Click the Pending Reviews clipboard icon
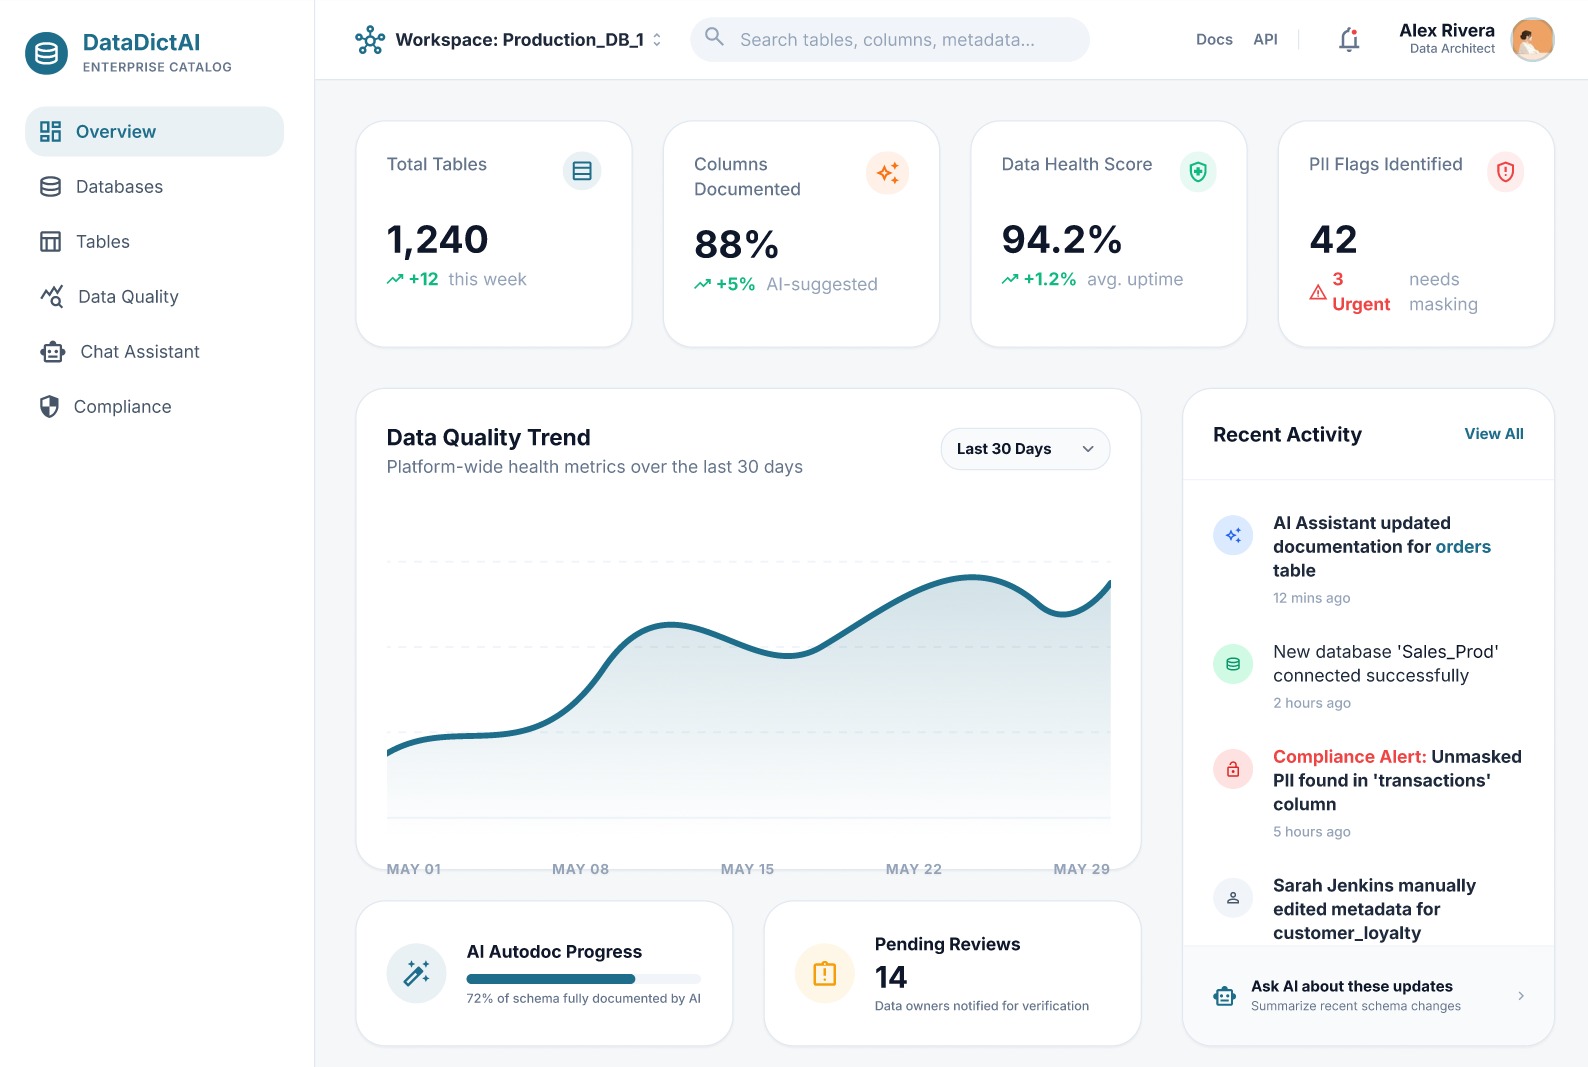 (824, 973)
